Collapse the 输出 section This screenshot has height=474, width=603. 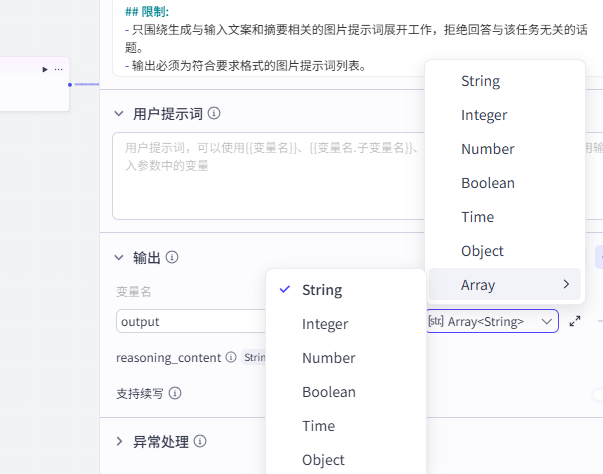pos(119,258)
